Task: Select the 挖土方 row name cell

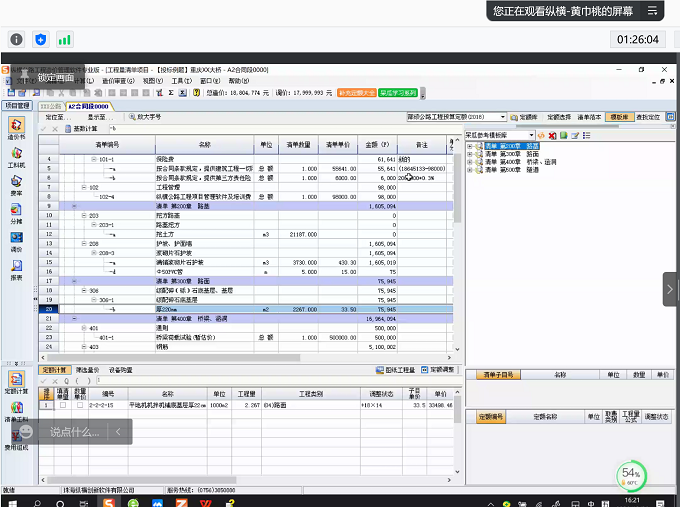Action: click(204, 234)
